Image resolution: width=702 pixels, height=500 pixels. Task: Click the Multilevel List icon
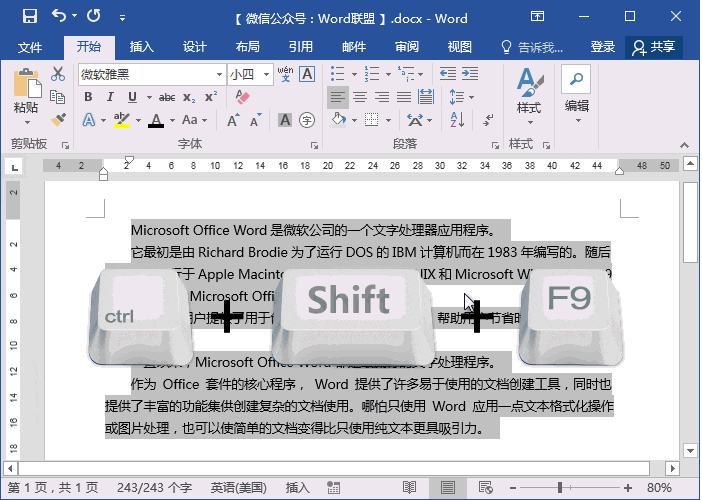coord(406,74)
